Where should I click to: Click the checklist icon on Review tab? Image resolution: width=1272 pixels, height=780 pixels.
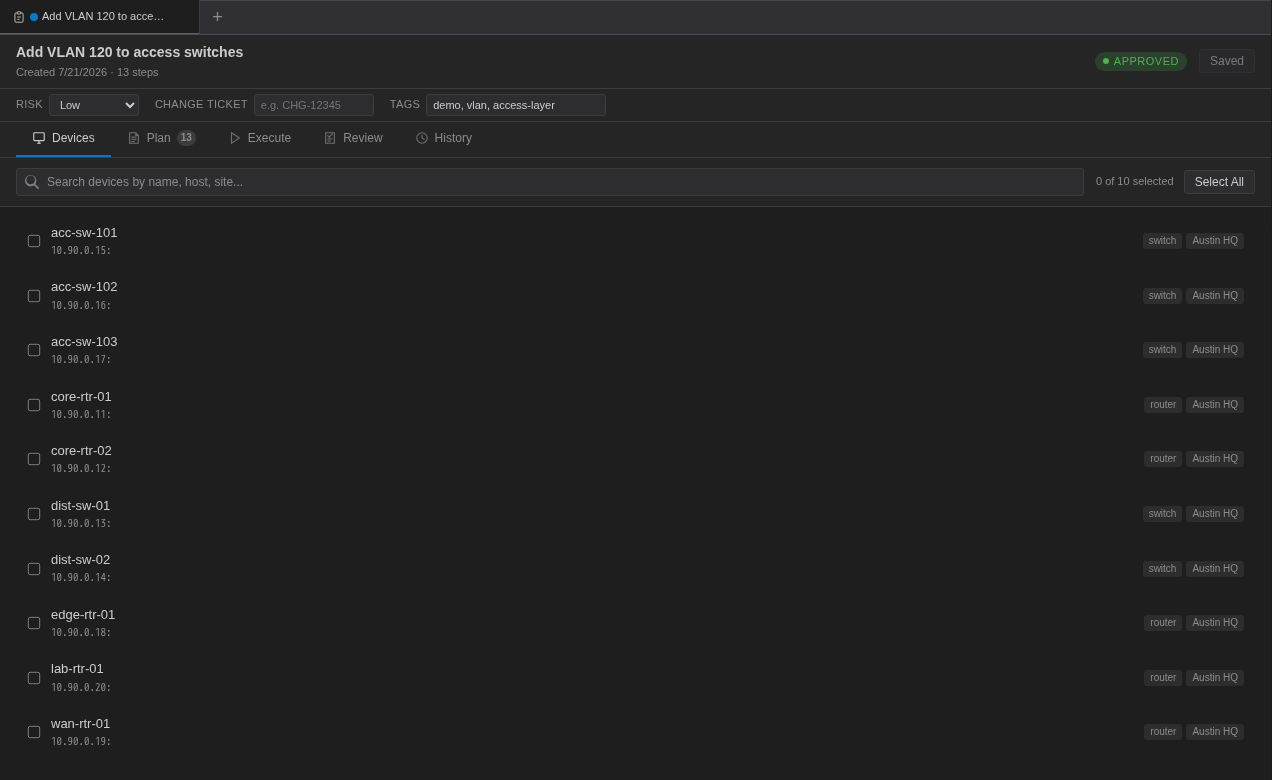click(330, 138)
